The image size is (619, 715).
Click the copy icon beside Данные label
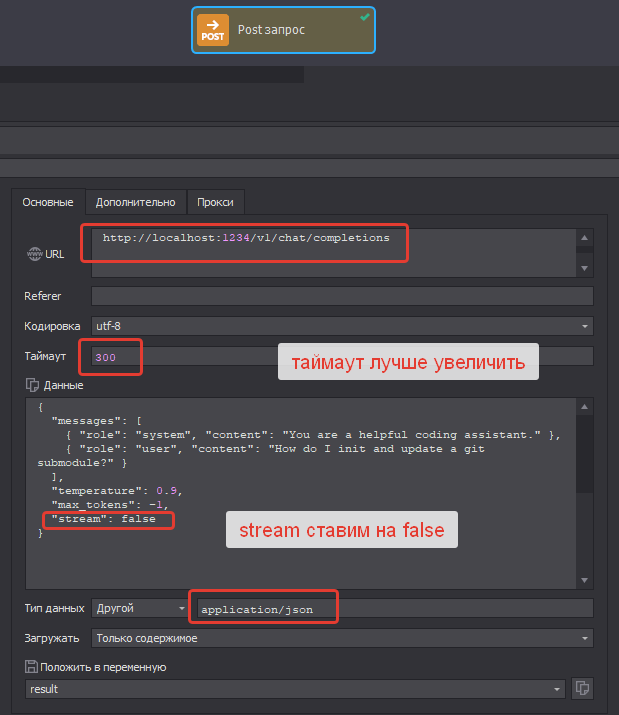pyautogui.click(x=31, y=385)
